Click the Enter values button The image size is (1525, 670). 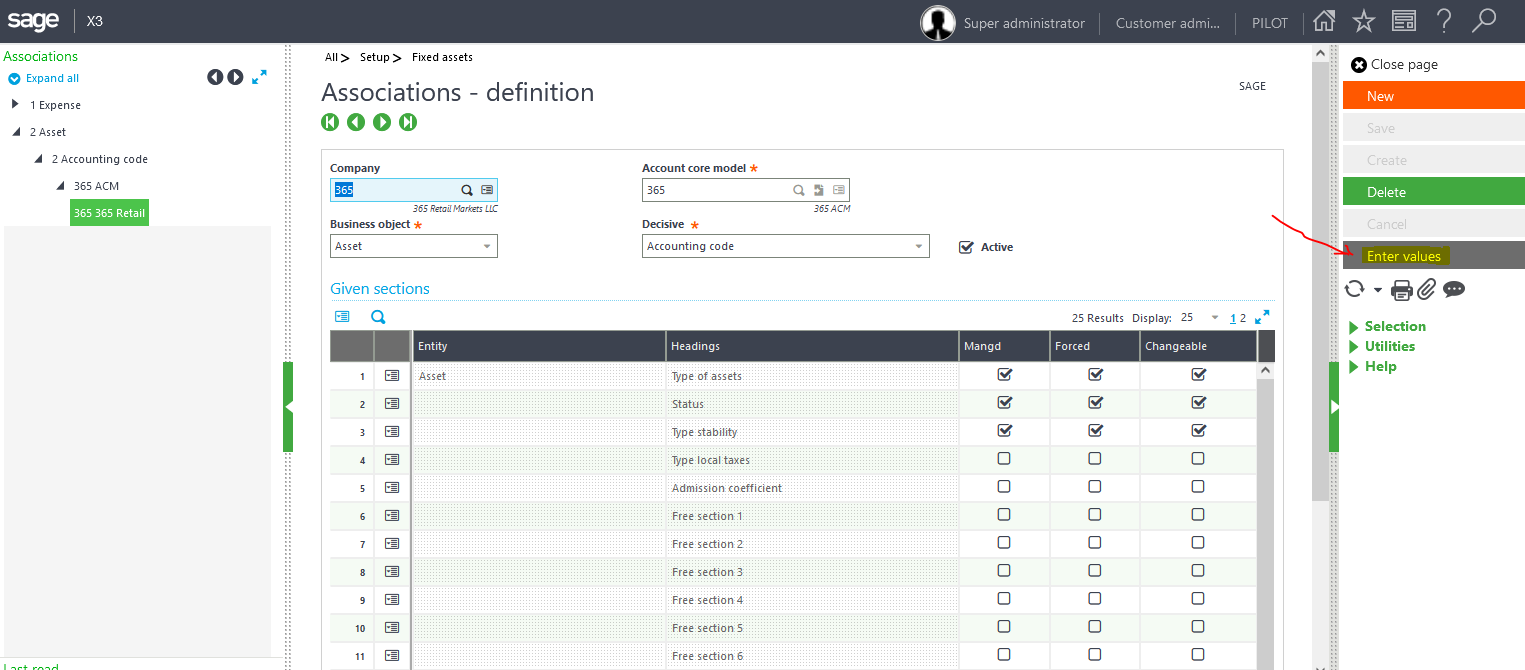pyautogui.click(x=1404, y=255)
